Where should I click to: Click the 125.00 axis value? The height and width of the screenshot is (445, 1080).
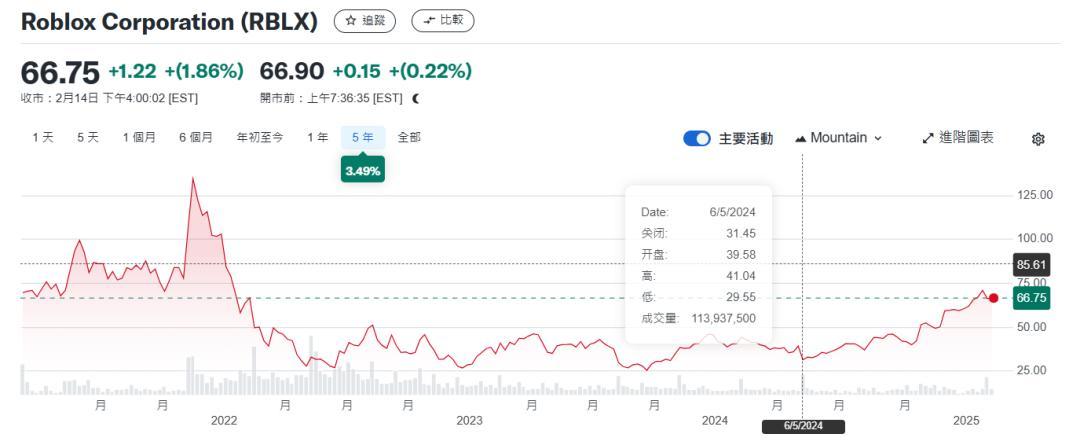[1035, 195]
